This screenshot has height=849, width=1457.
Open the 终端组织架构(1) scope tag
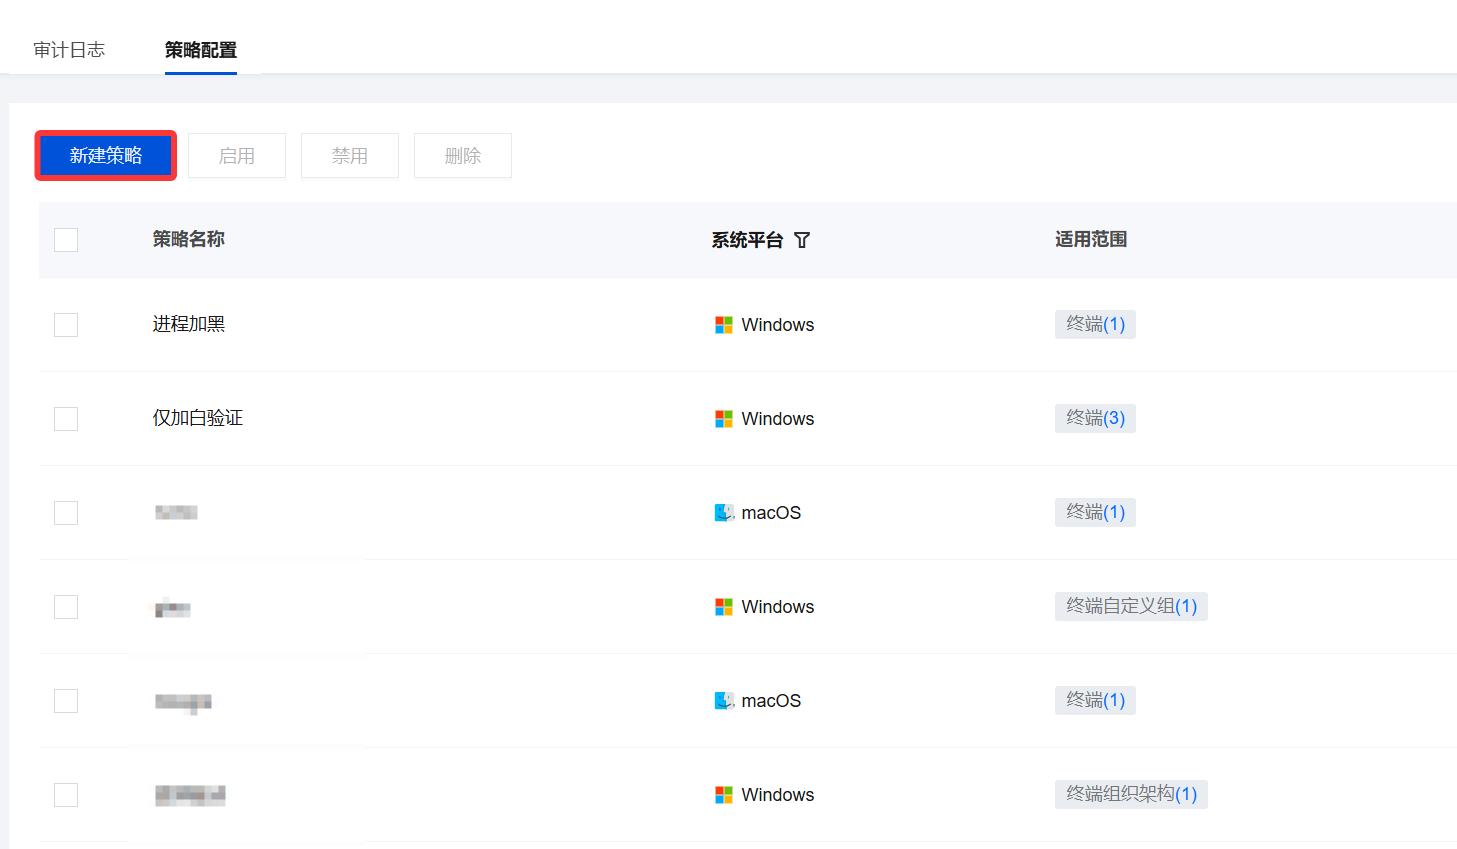[1131, 794]
